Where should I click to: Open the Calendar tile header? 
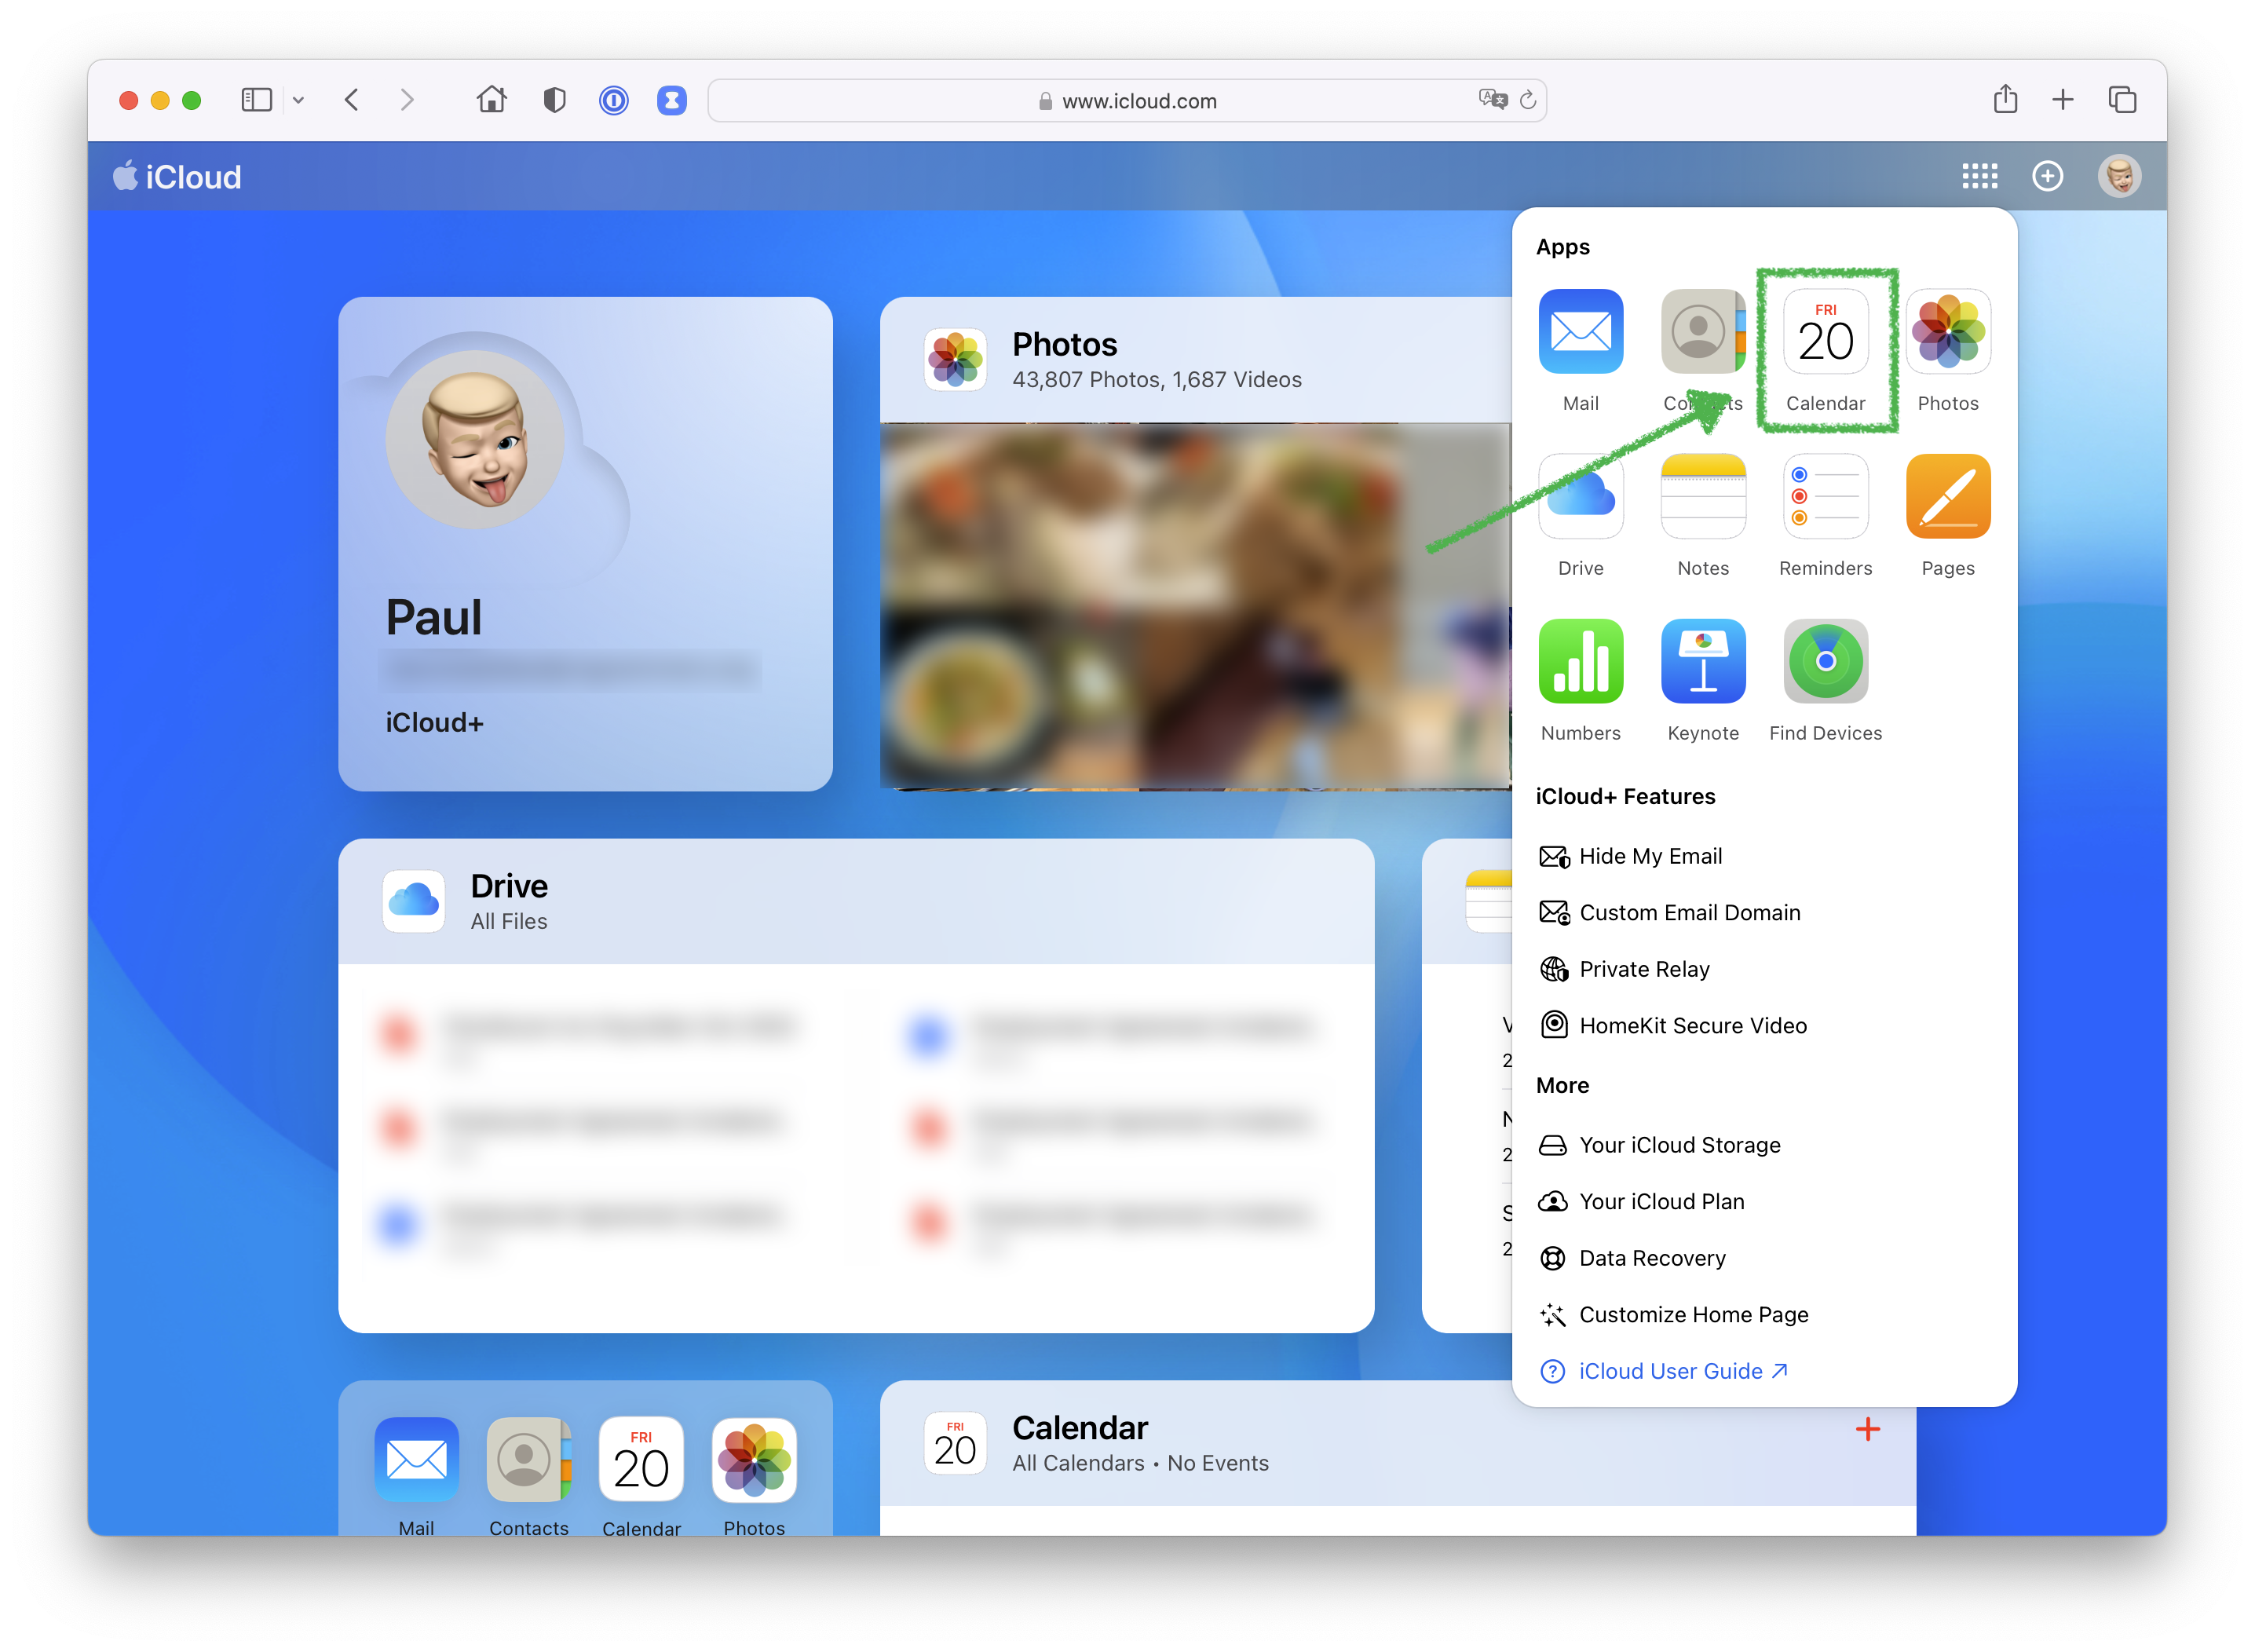coord(1397,1443)
